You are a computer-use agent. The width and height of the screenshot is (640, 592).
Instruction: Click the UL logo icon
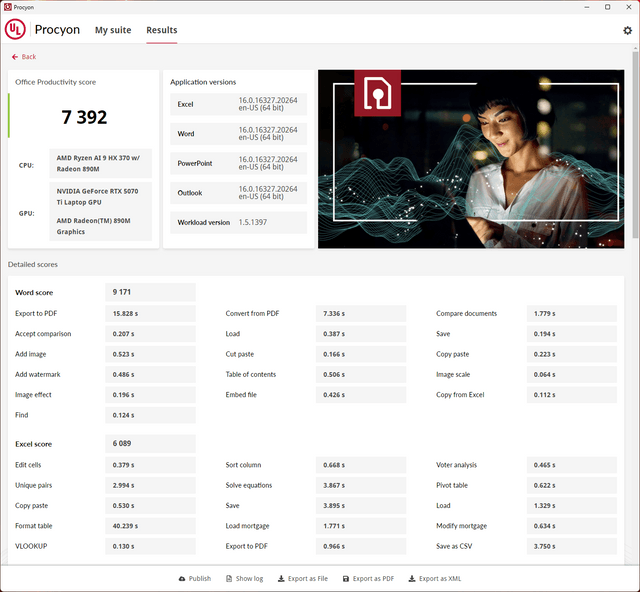pos(15,30)
